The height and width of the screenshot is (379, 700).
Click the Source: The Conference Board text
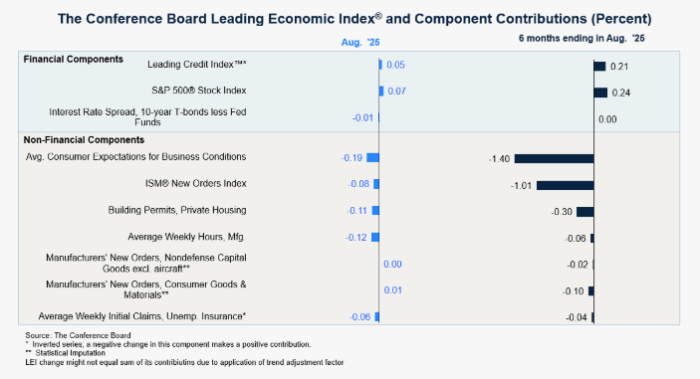pyautogui.click(x=78, y=335)
